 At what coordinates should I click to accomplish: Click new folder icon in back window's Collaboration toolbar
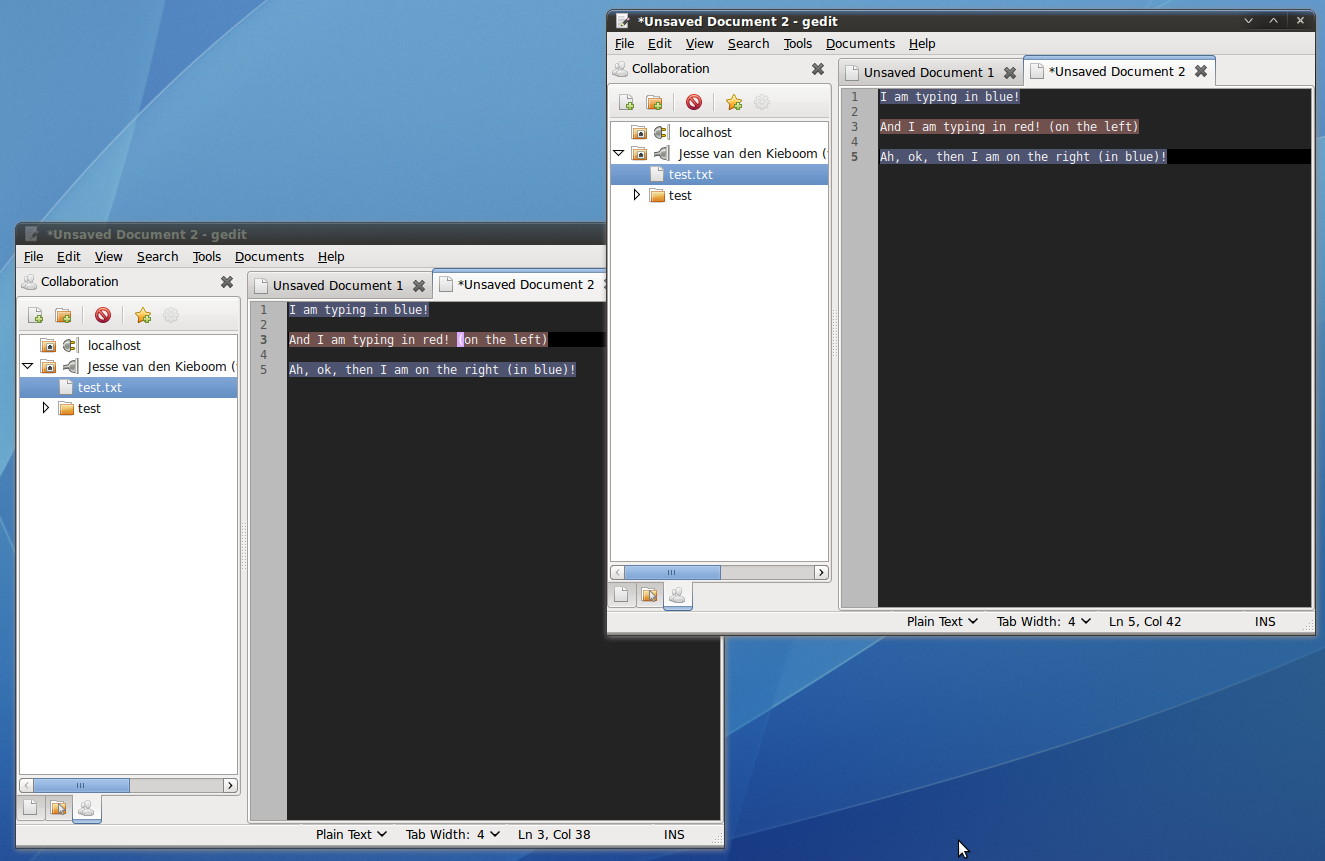[63, 315]
